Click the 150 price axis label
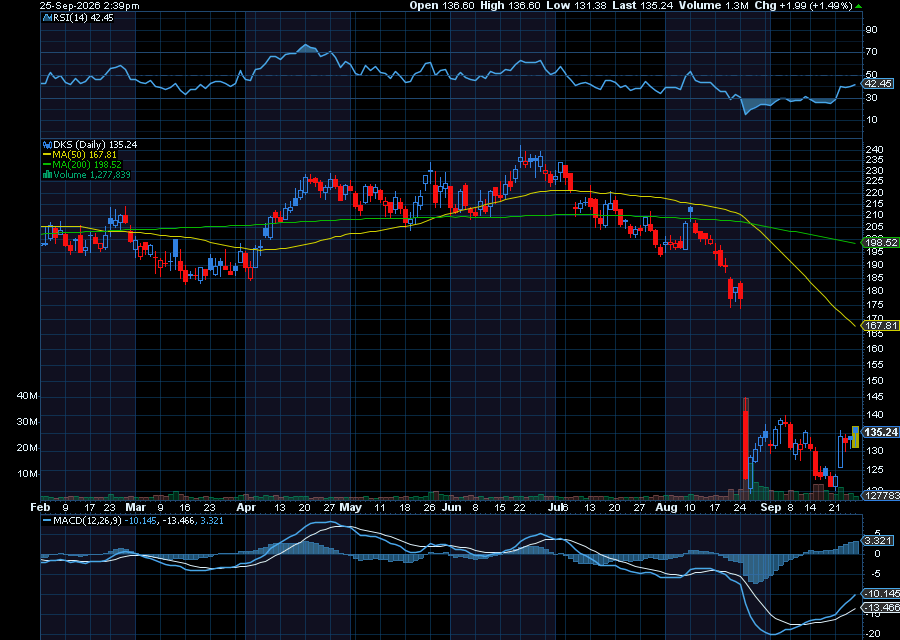This screenshot has width=900, height=640. coord(874,381)
